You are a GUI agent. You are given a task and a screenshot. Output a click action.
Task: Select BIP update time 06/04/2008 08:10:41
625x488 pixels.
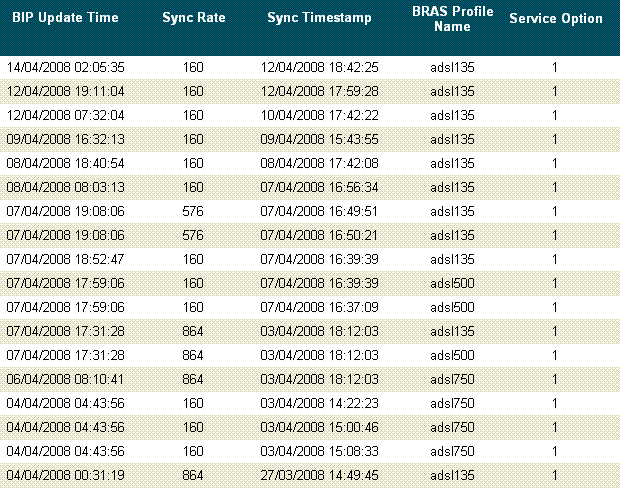click(66, 379)
